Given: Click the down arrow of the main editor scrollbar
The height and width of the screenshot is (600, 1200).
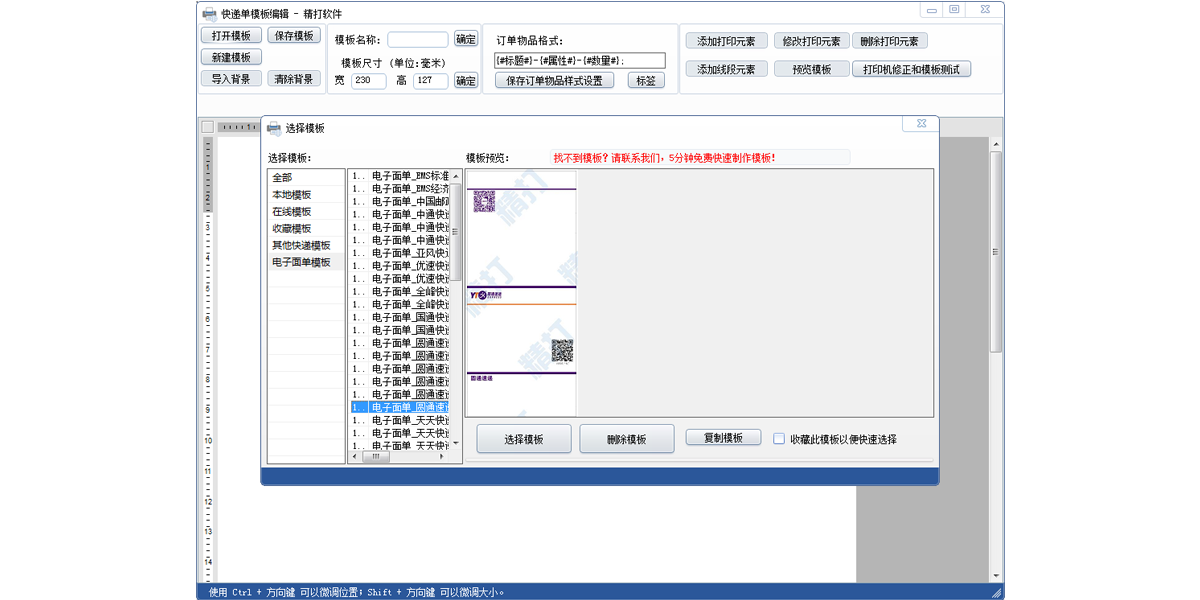Looking at the screenshot, I should point(996,575).
